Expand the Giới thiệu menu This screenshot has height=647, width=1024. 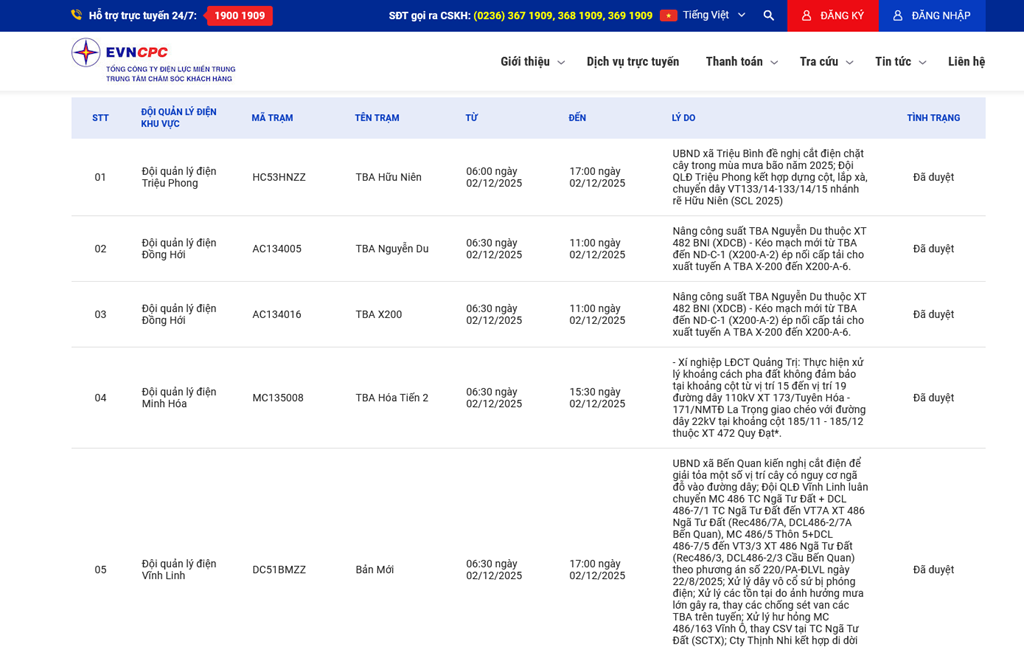click(x=532, y=62)
